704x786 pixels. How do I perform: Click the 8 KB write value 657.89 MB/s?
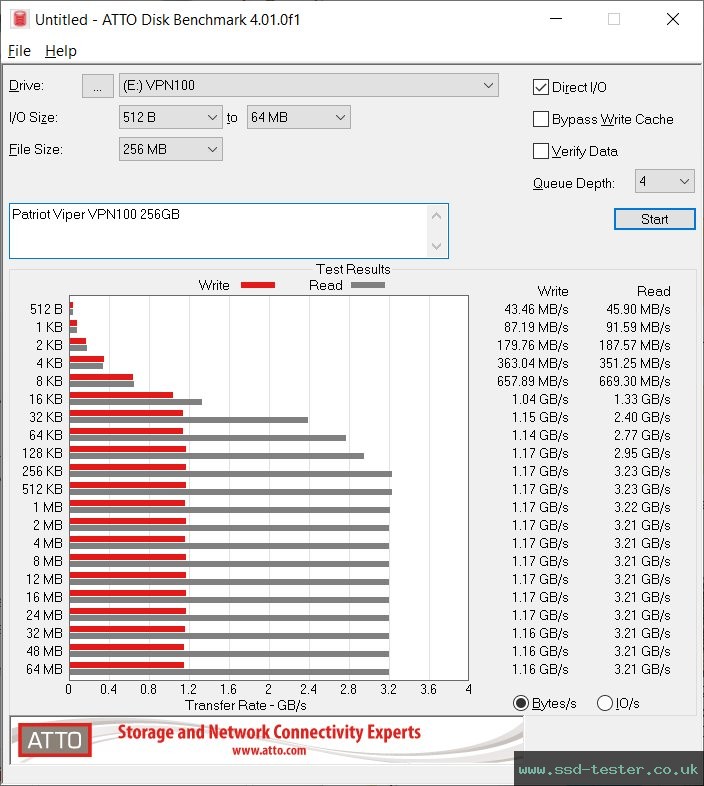533,381
